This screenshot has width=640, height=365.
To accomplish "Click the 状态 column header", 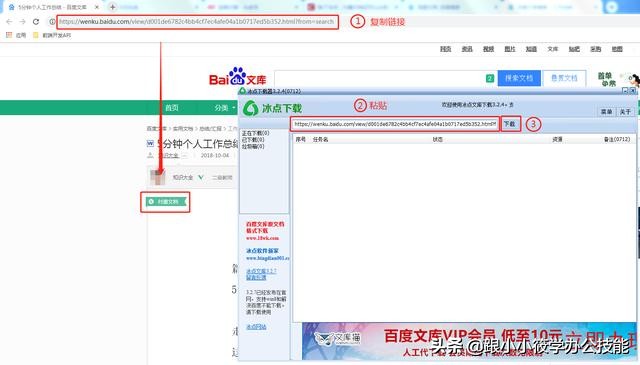I will 438,139.
